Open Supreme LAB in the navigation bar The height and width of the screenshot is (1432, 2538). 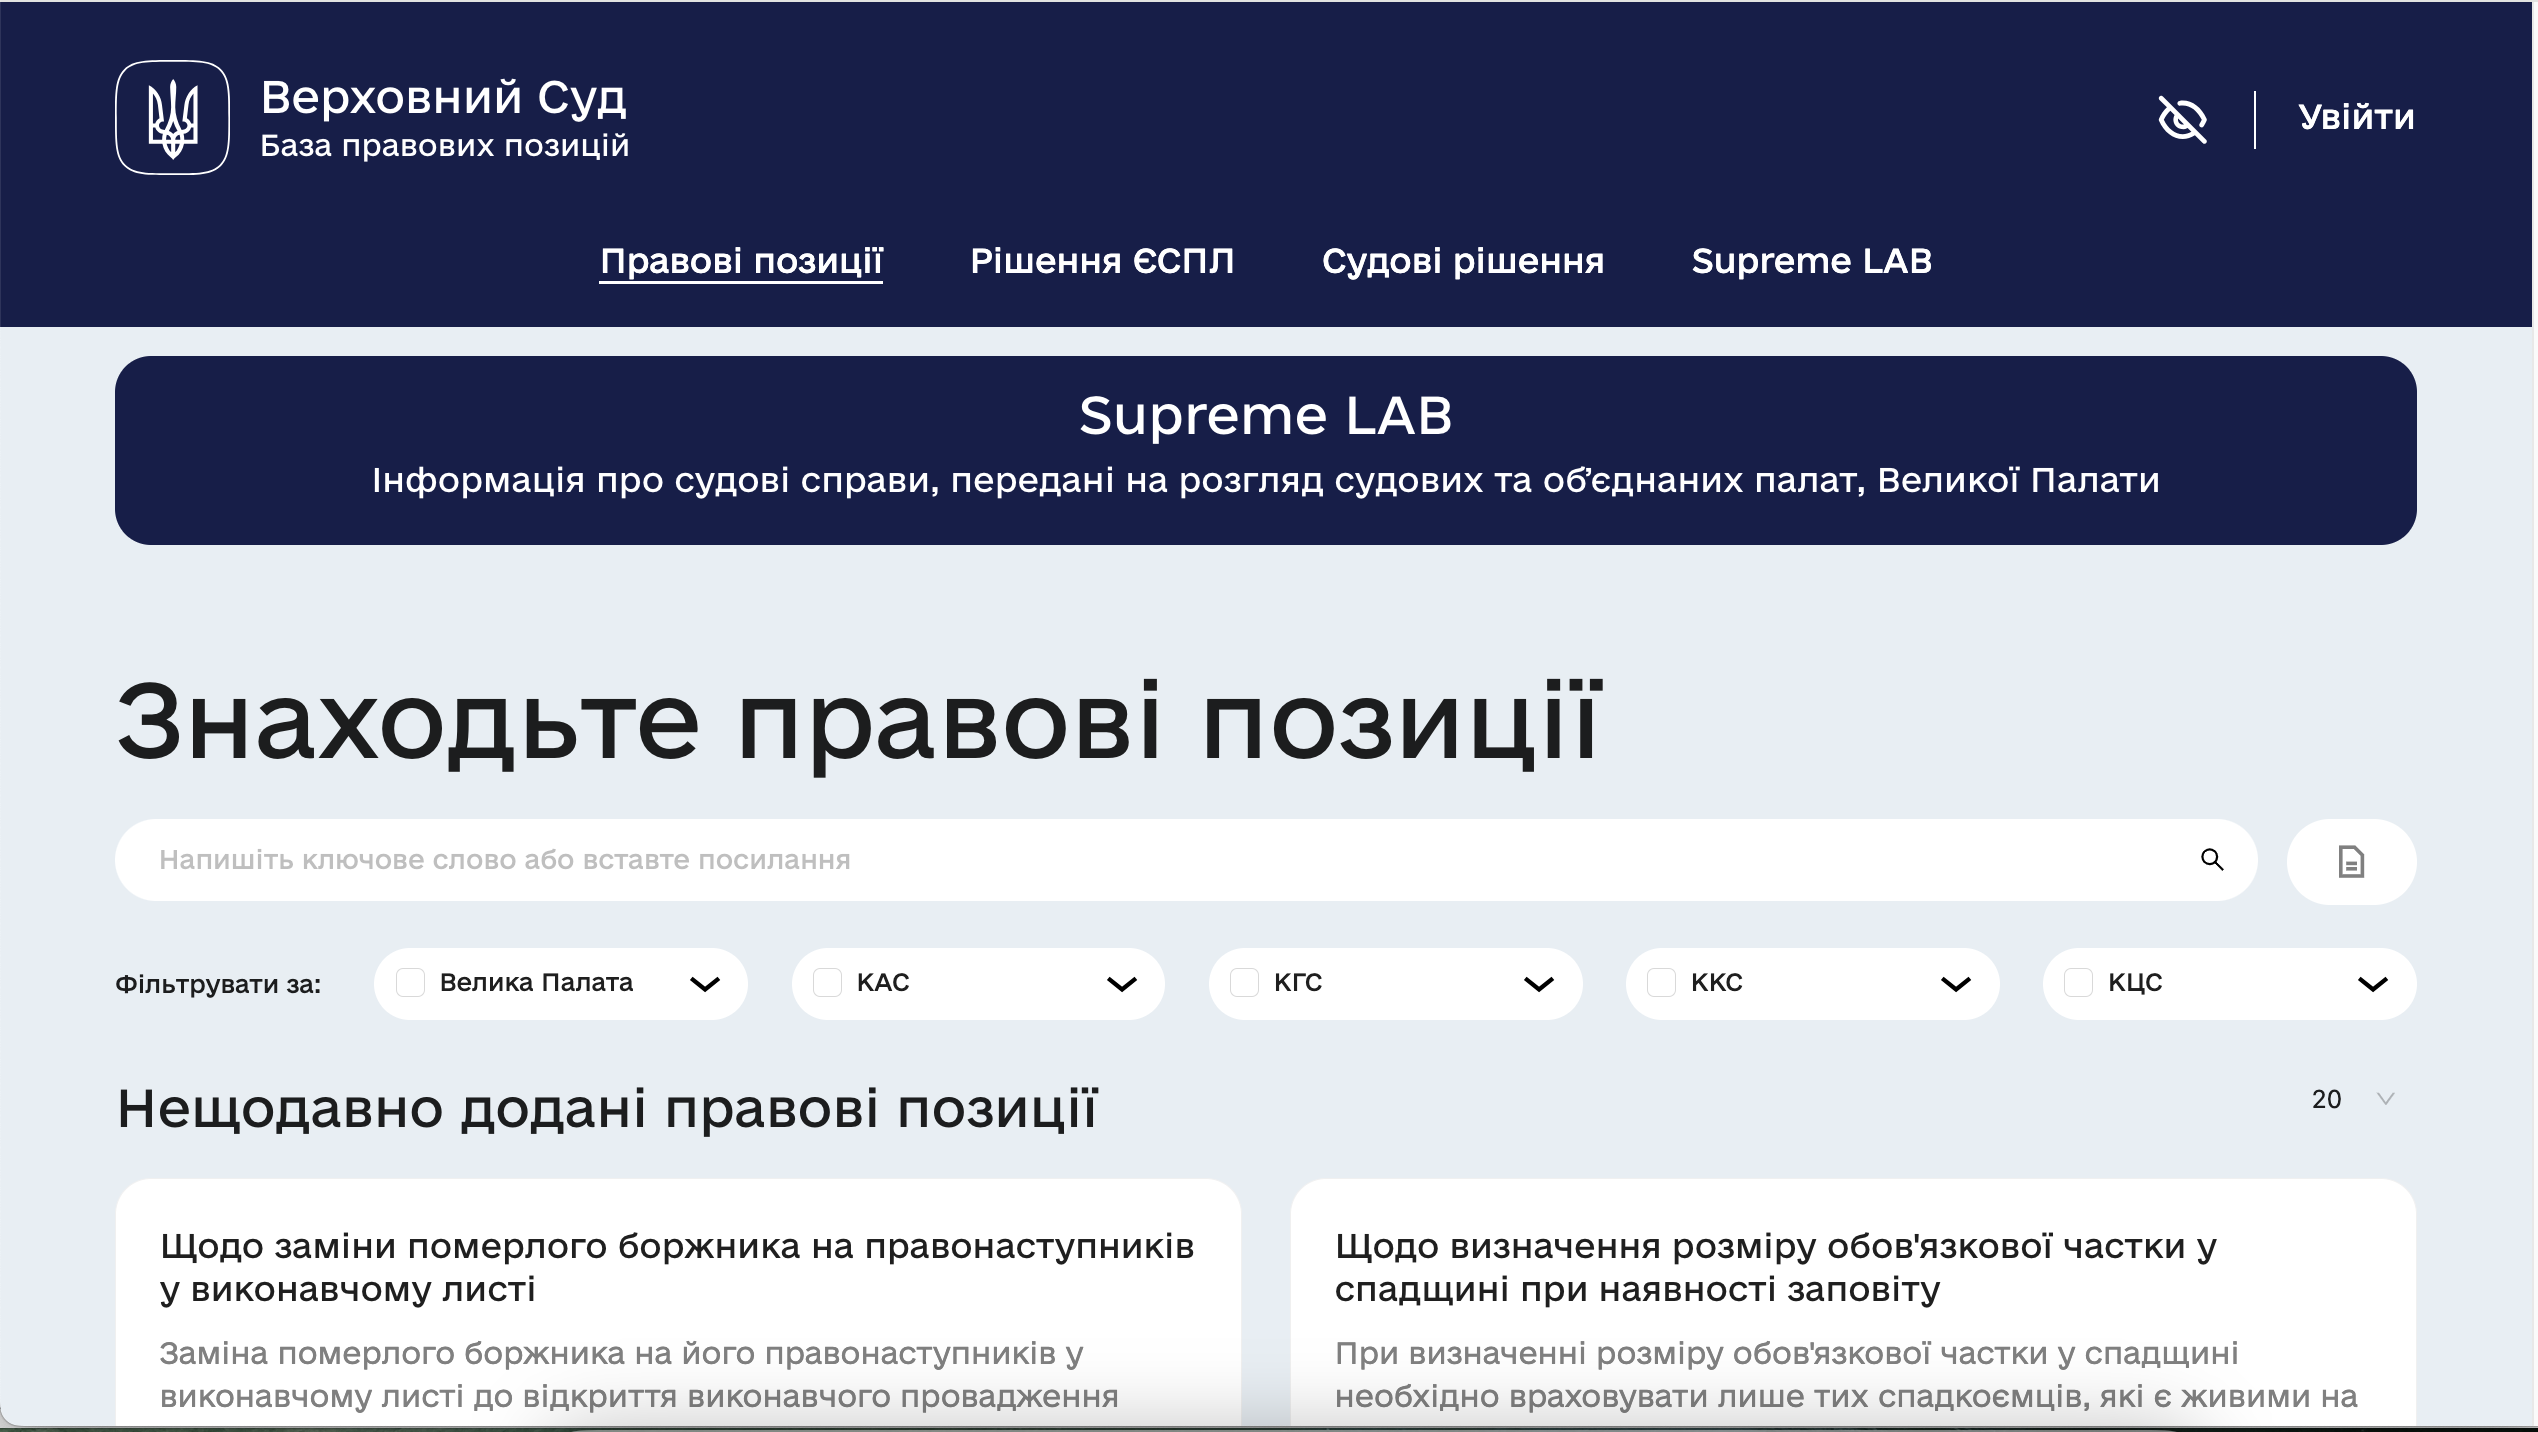(1811, 261)
